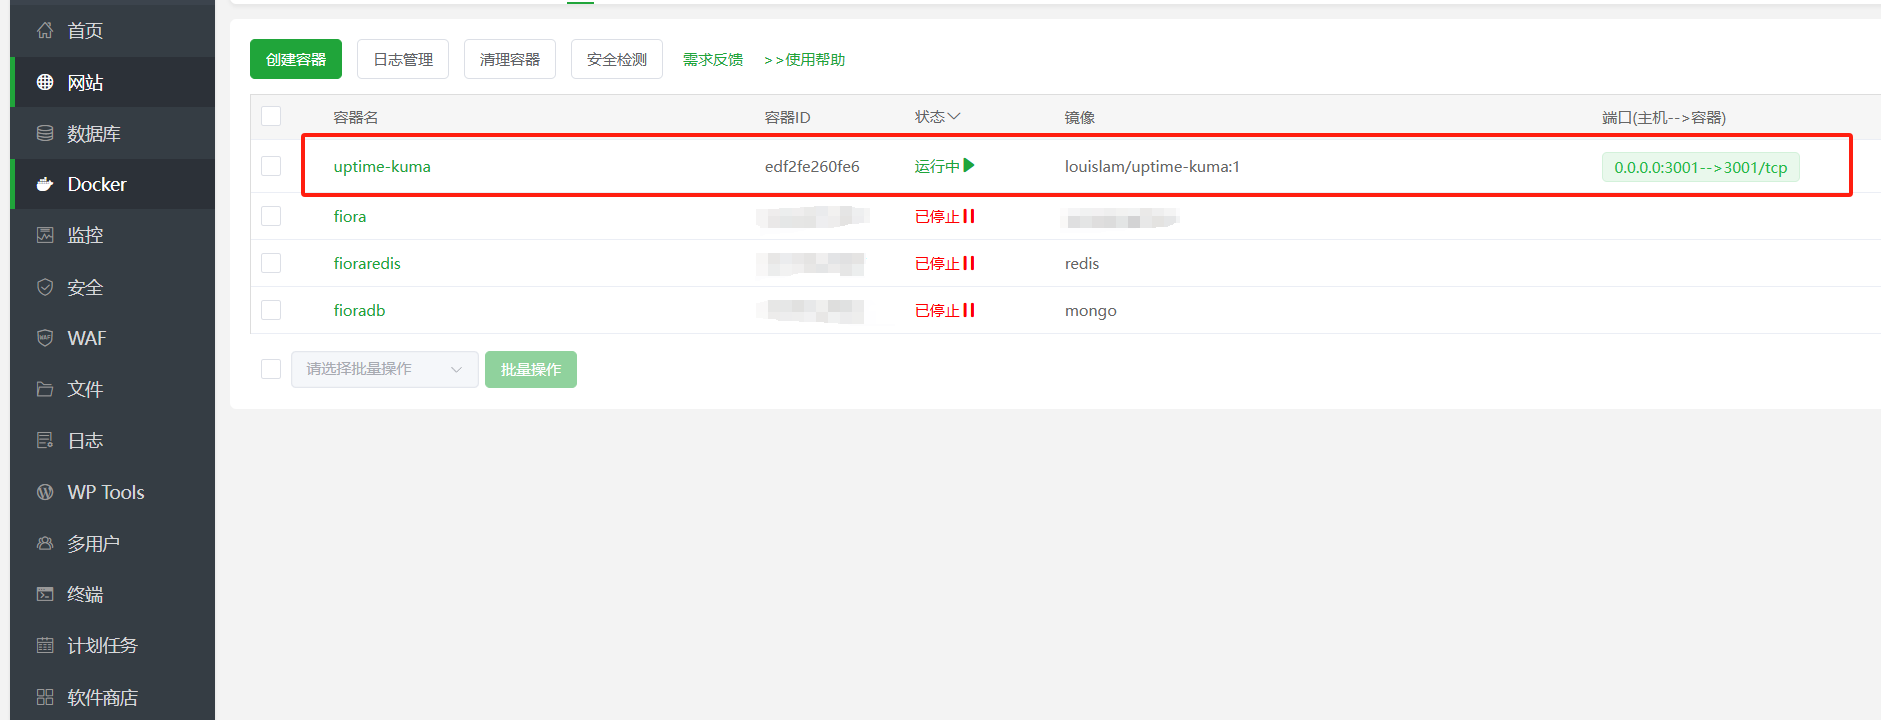The image size is (1881, 720).
Task: Click the globe icon for Websites
Action: pos(45,82)
